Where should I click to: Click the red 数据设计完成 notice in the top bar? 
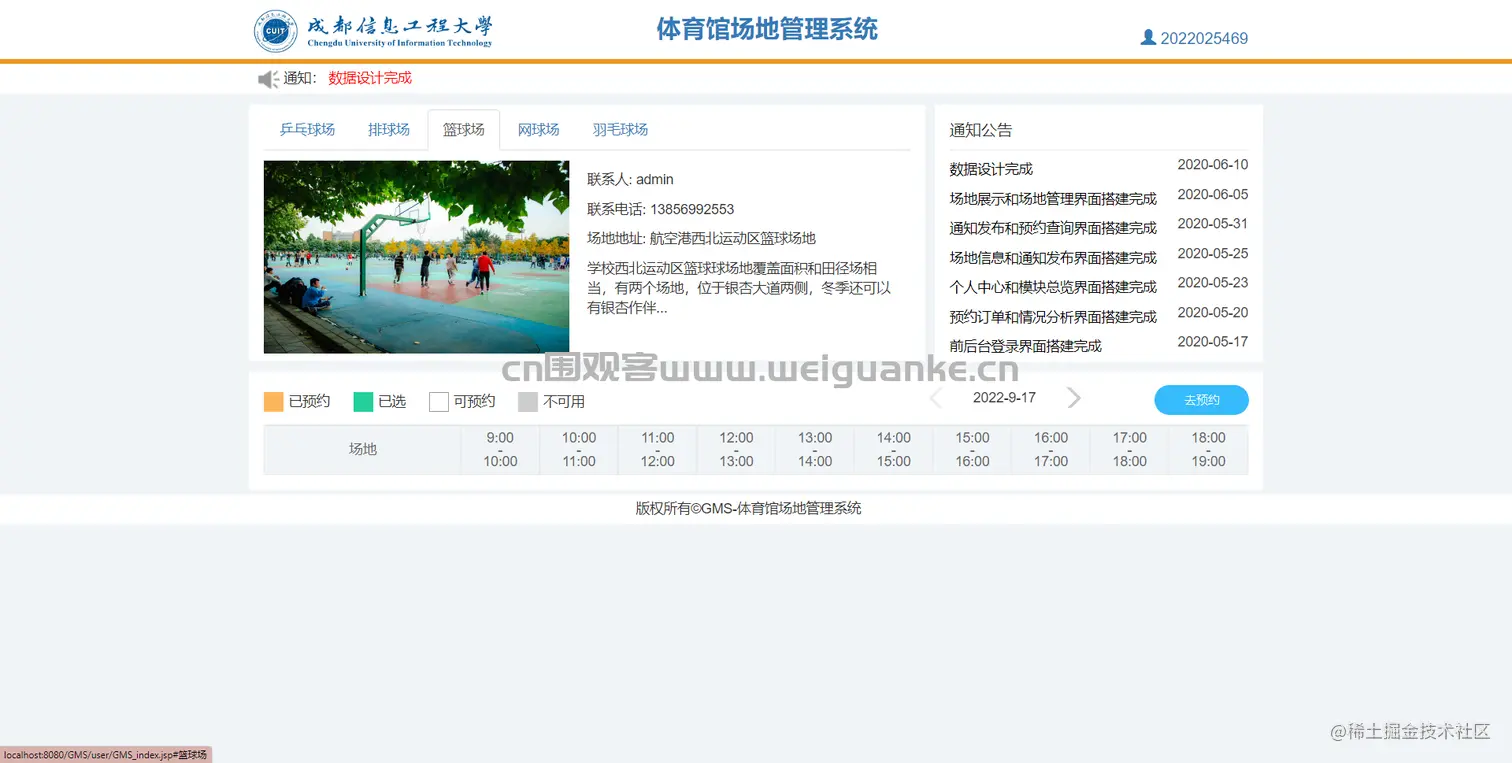[x=370, y=78]
